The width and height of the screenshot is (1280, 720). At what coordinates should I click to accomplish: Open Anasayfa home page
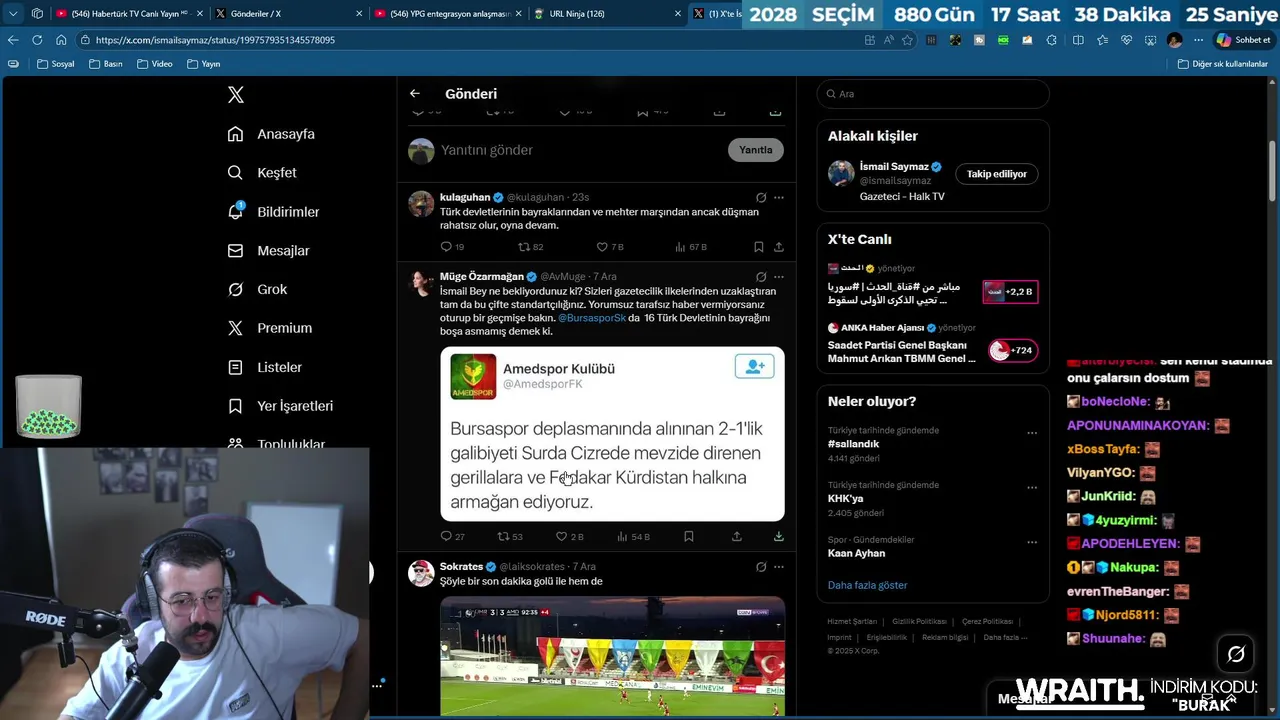pos(271,134)
